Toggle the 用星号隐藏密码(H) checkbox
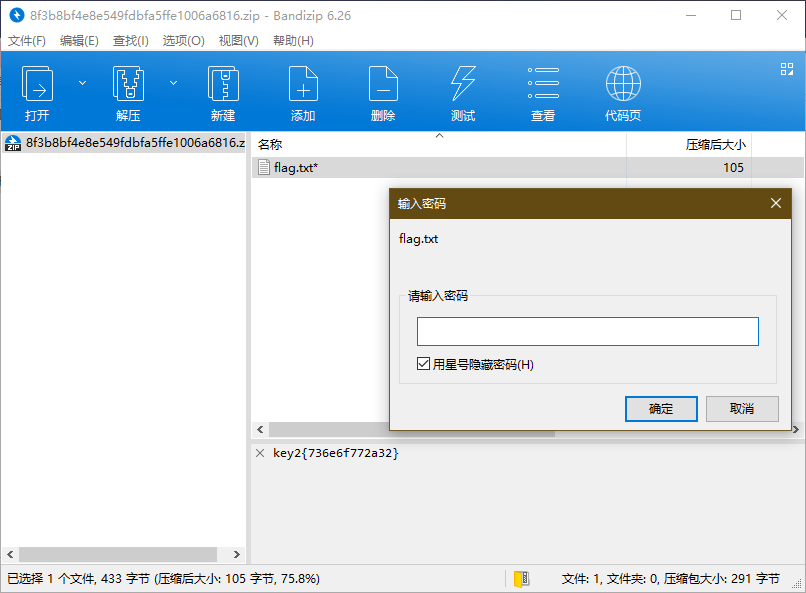The width and height of the screenshot is (806, 593). click(x=423, y=364)
